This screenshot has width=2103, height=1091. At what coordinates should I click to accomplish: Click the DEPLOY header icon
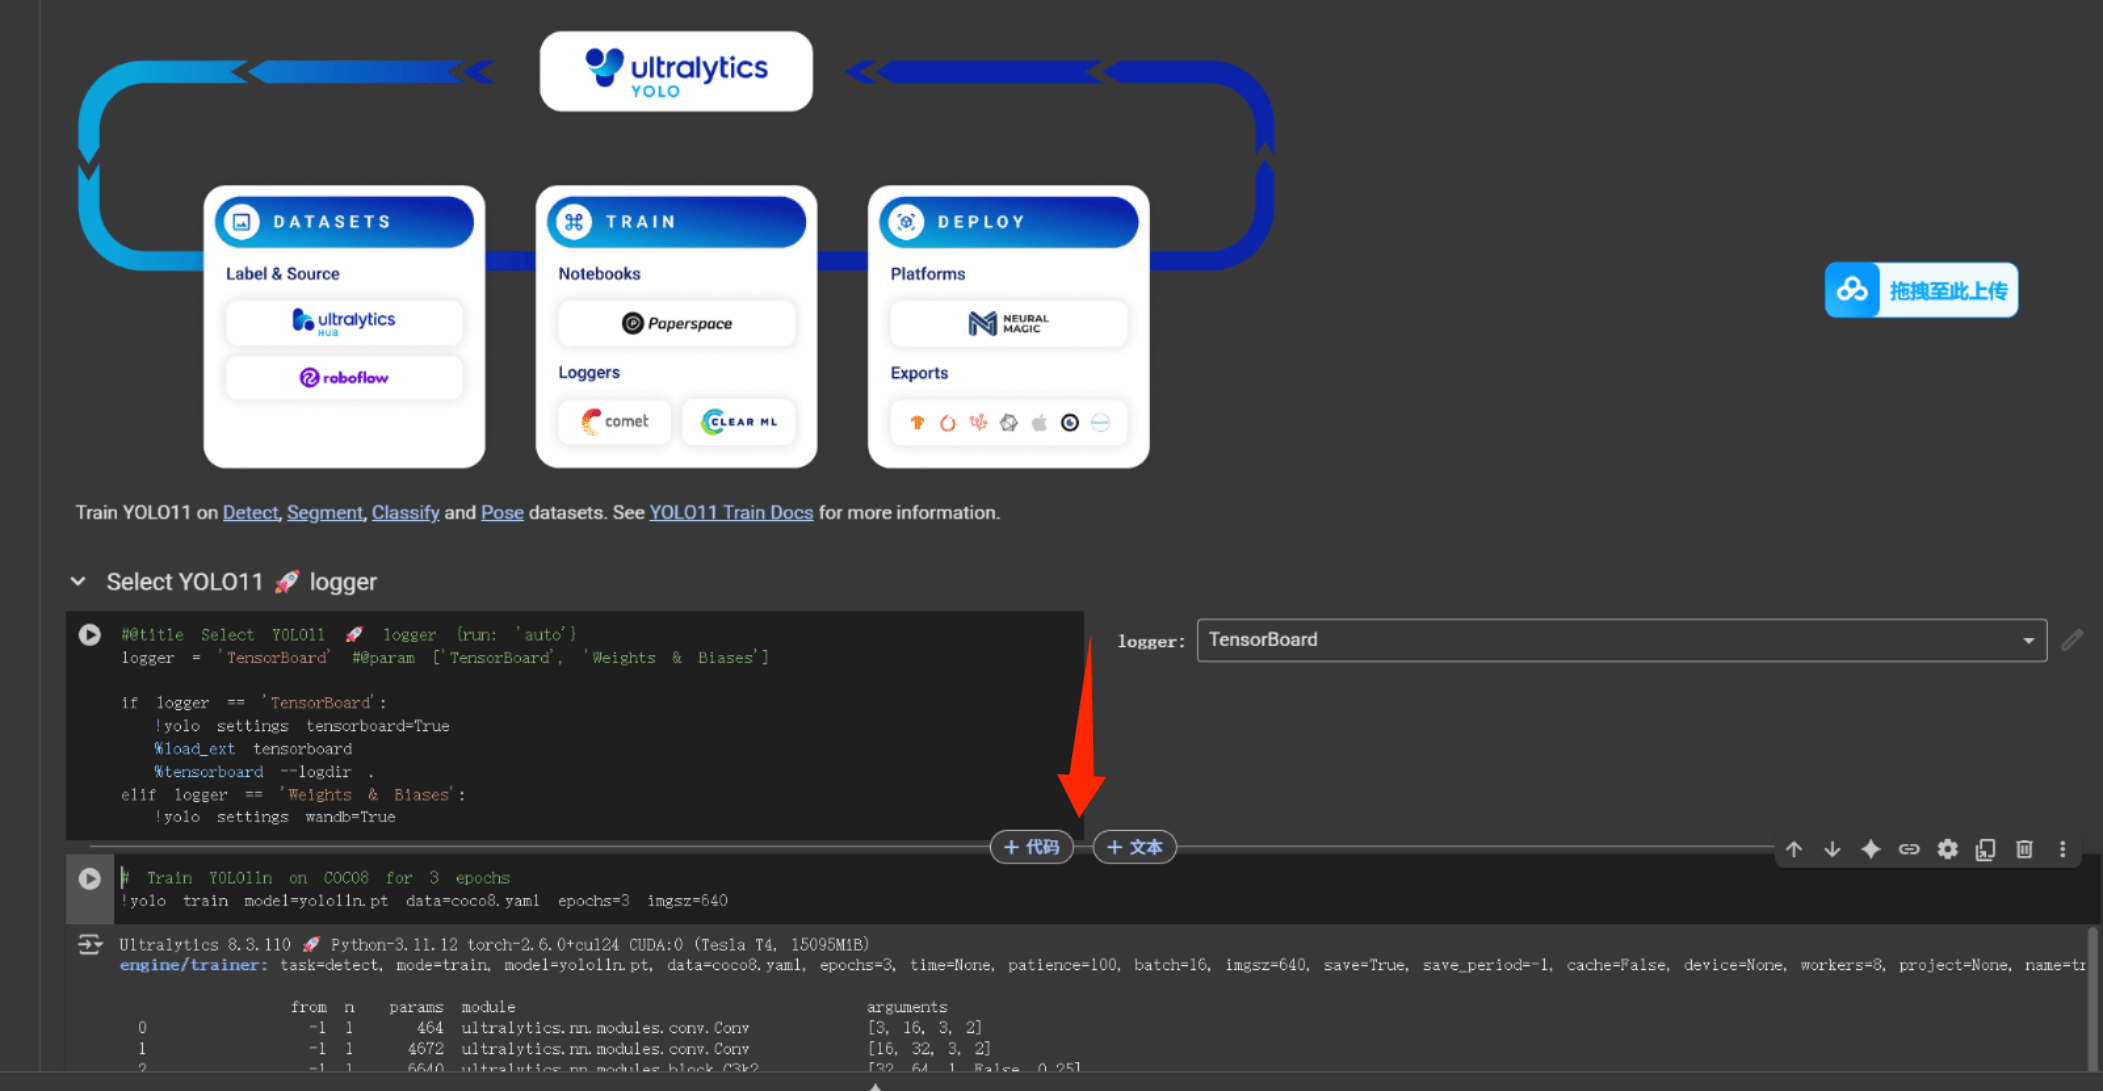[x=906, y=222]
